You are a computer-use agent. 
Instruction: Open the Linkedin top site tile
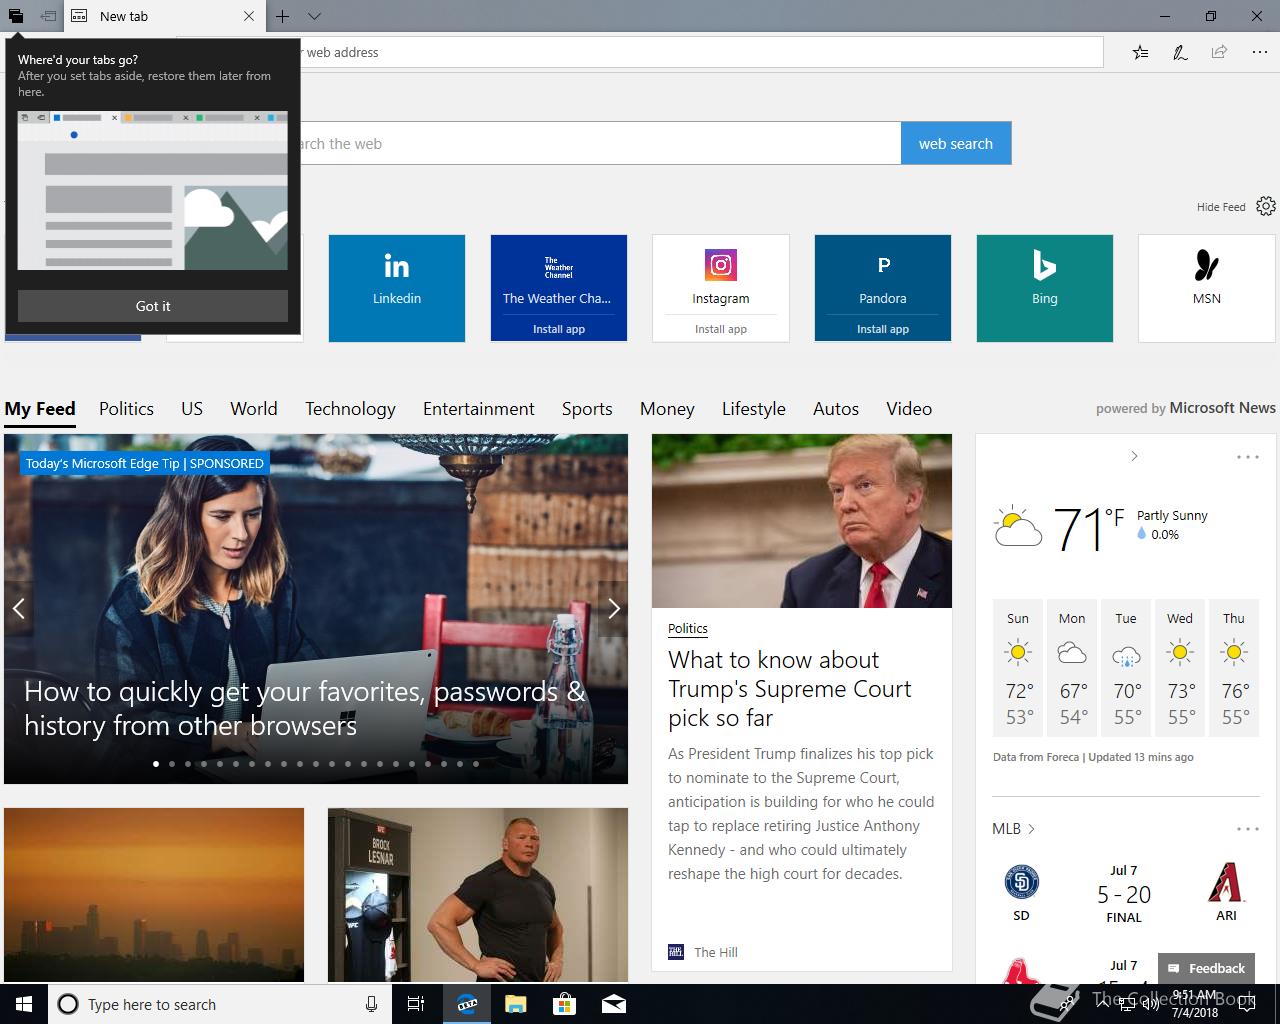(x=397, y=288)
